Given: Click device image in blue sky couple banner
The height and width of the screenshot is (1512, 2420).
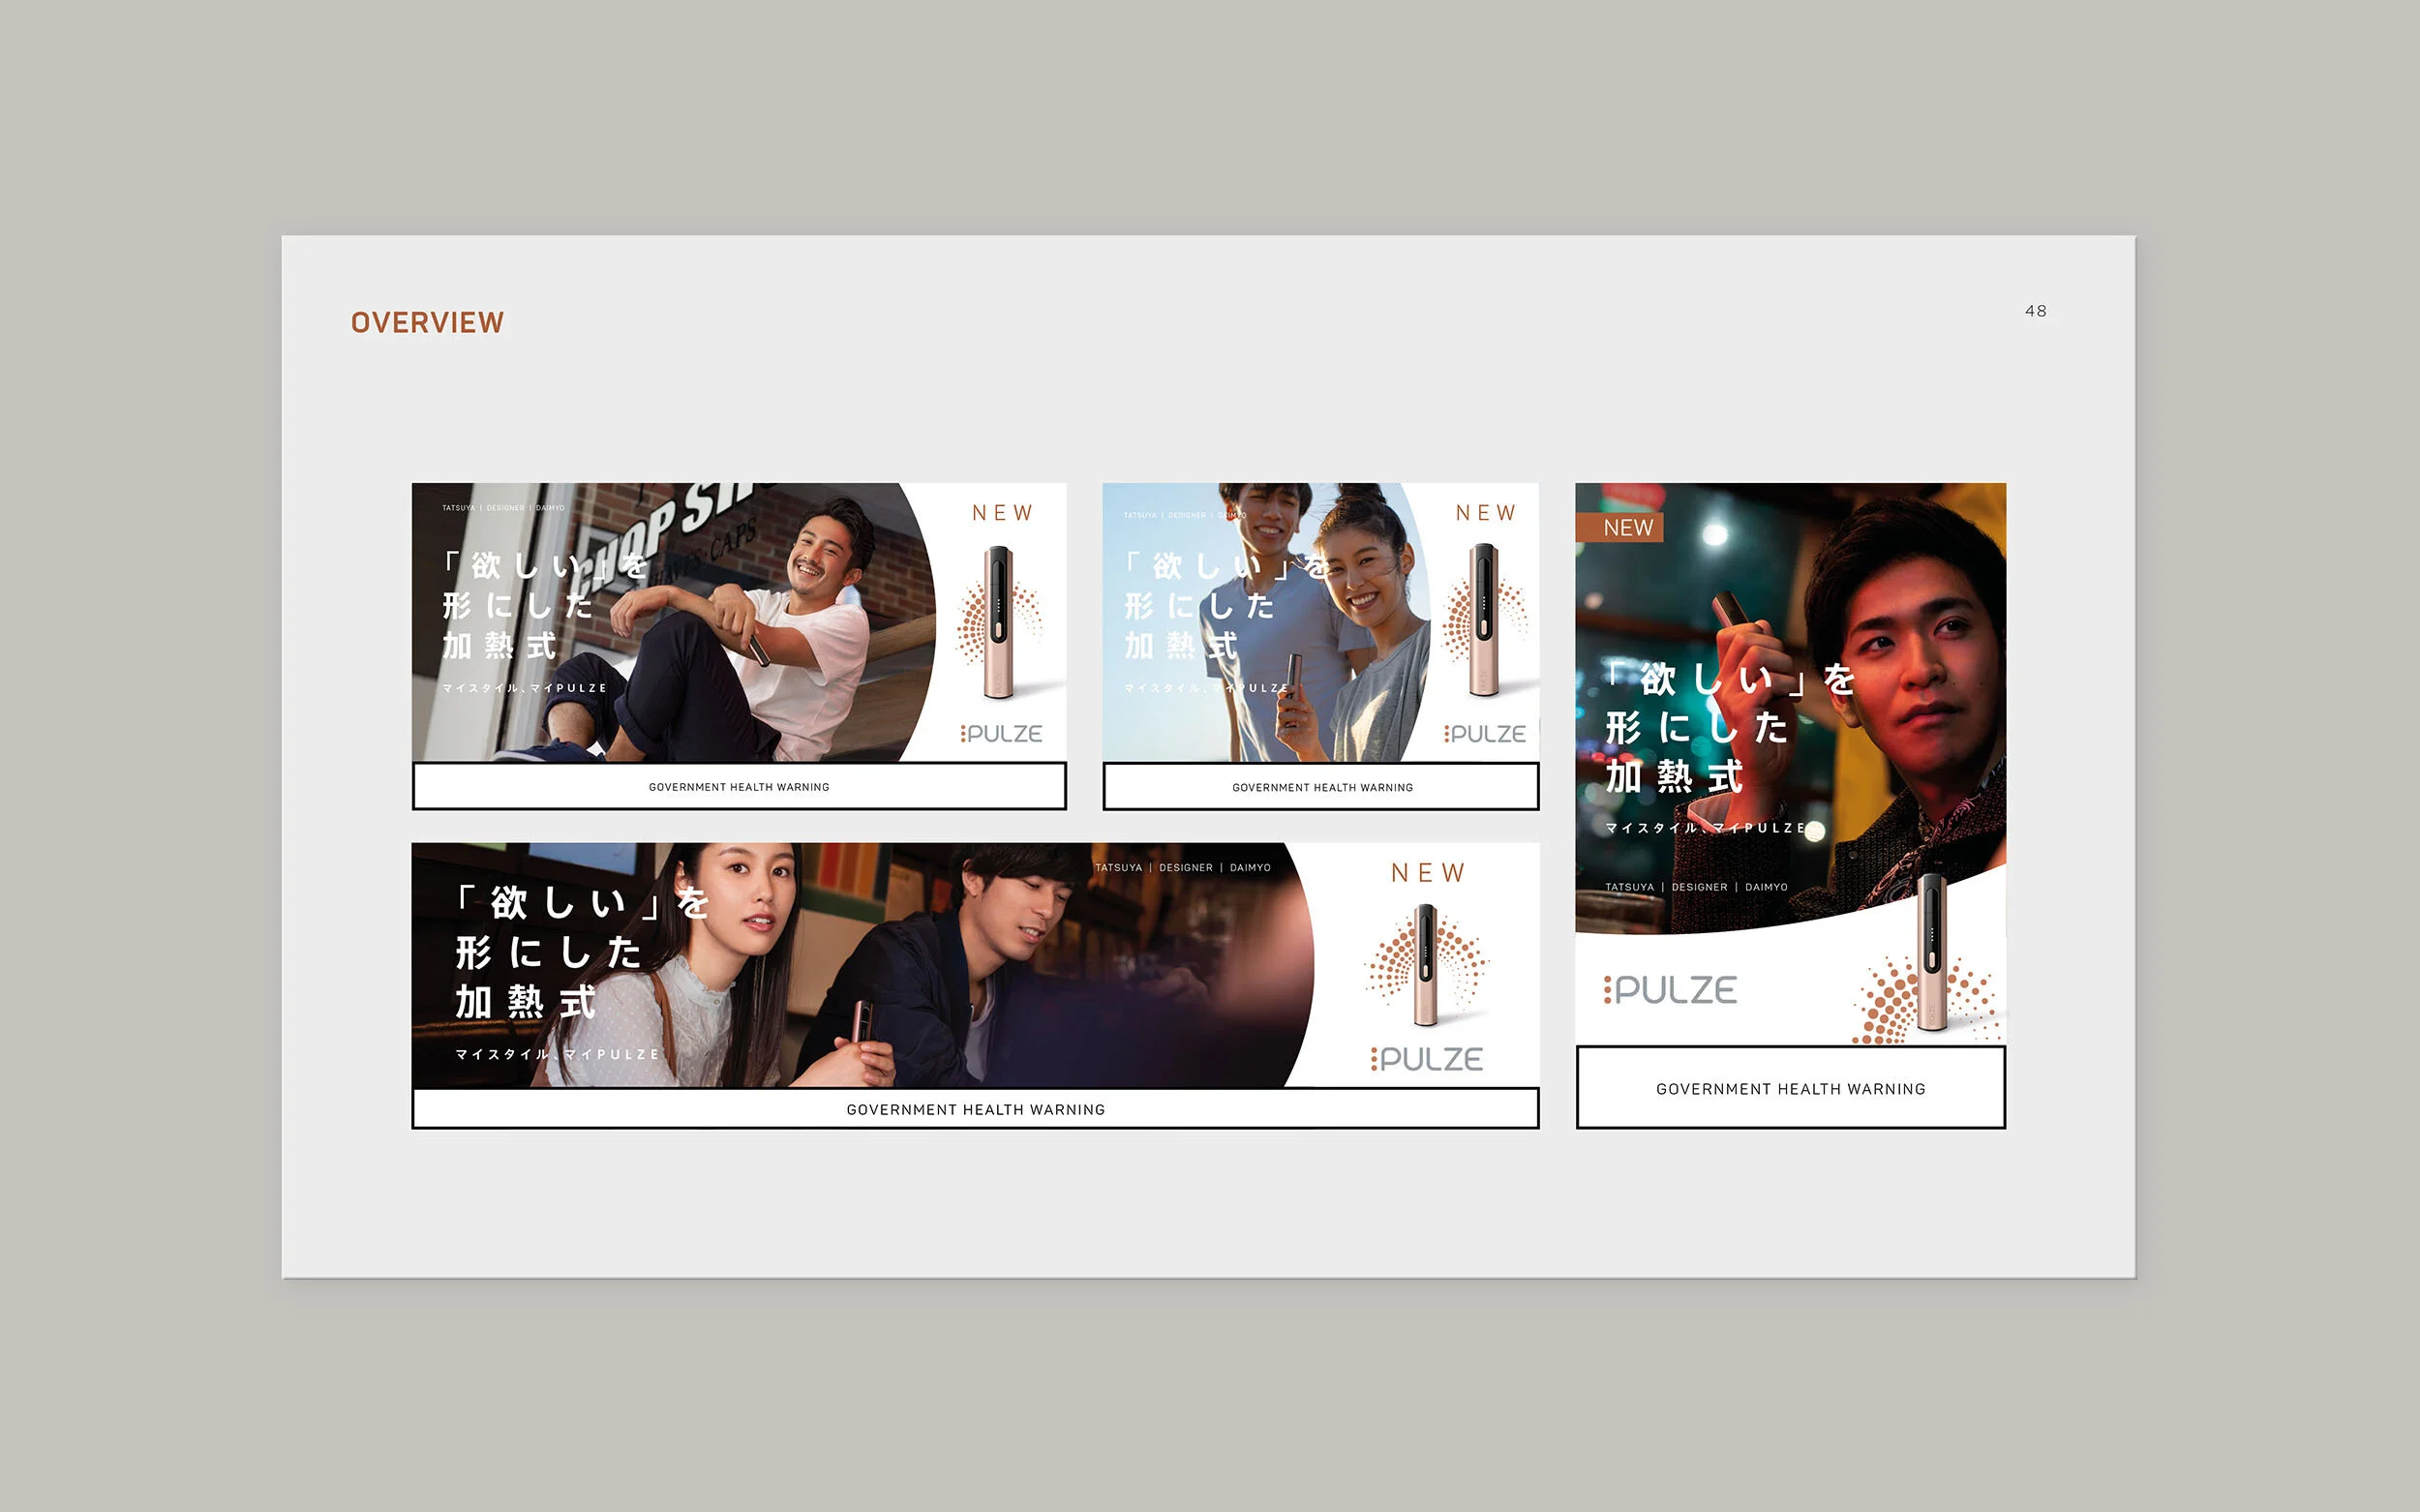Looking at the screenshot, I should pos(1483,620).
